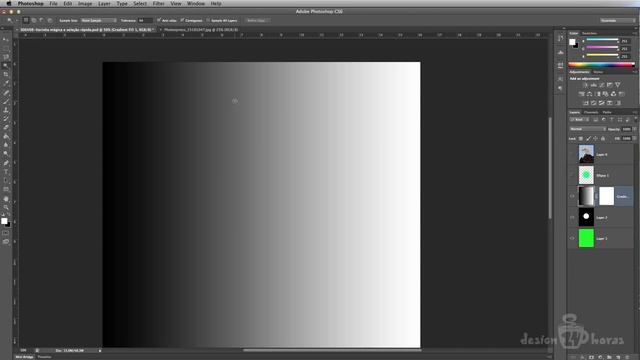
Task: Toggle the Contiguous checkbox
Action: pos(182,20)
